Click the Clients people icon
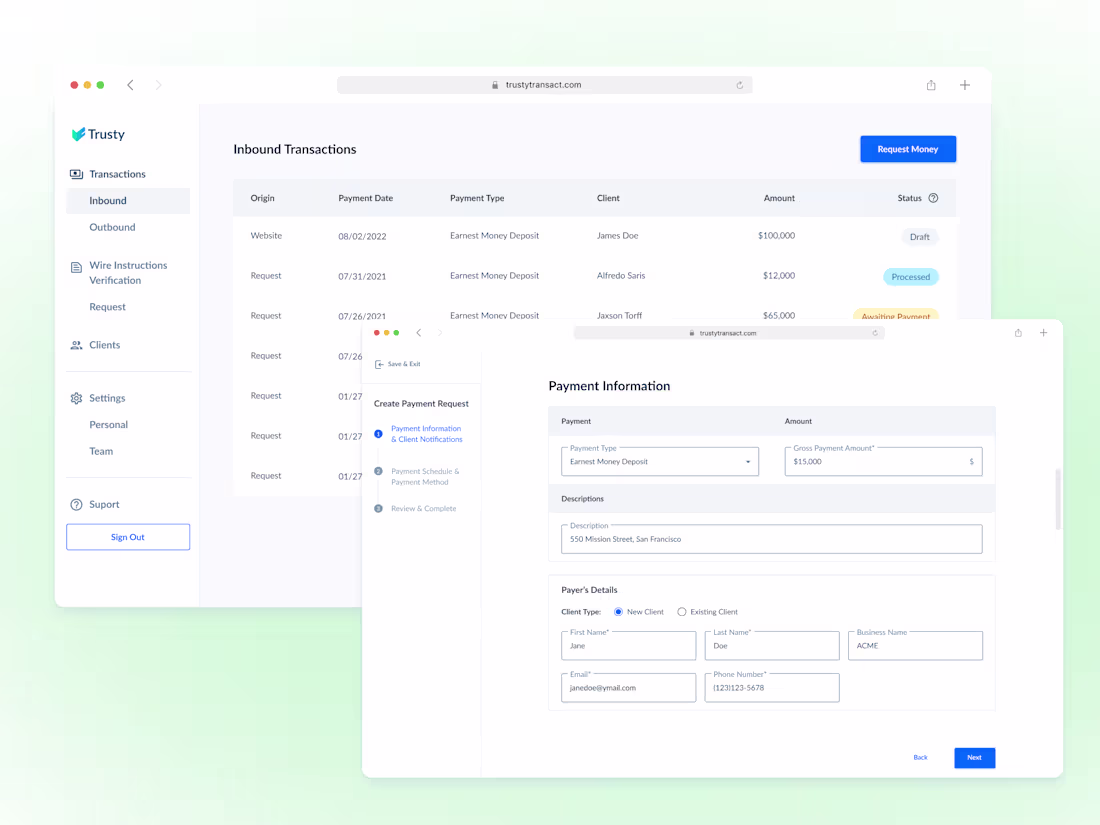Screen dimensions: 1100x825 [x=76, y=344]
